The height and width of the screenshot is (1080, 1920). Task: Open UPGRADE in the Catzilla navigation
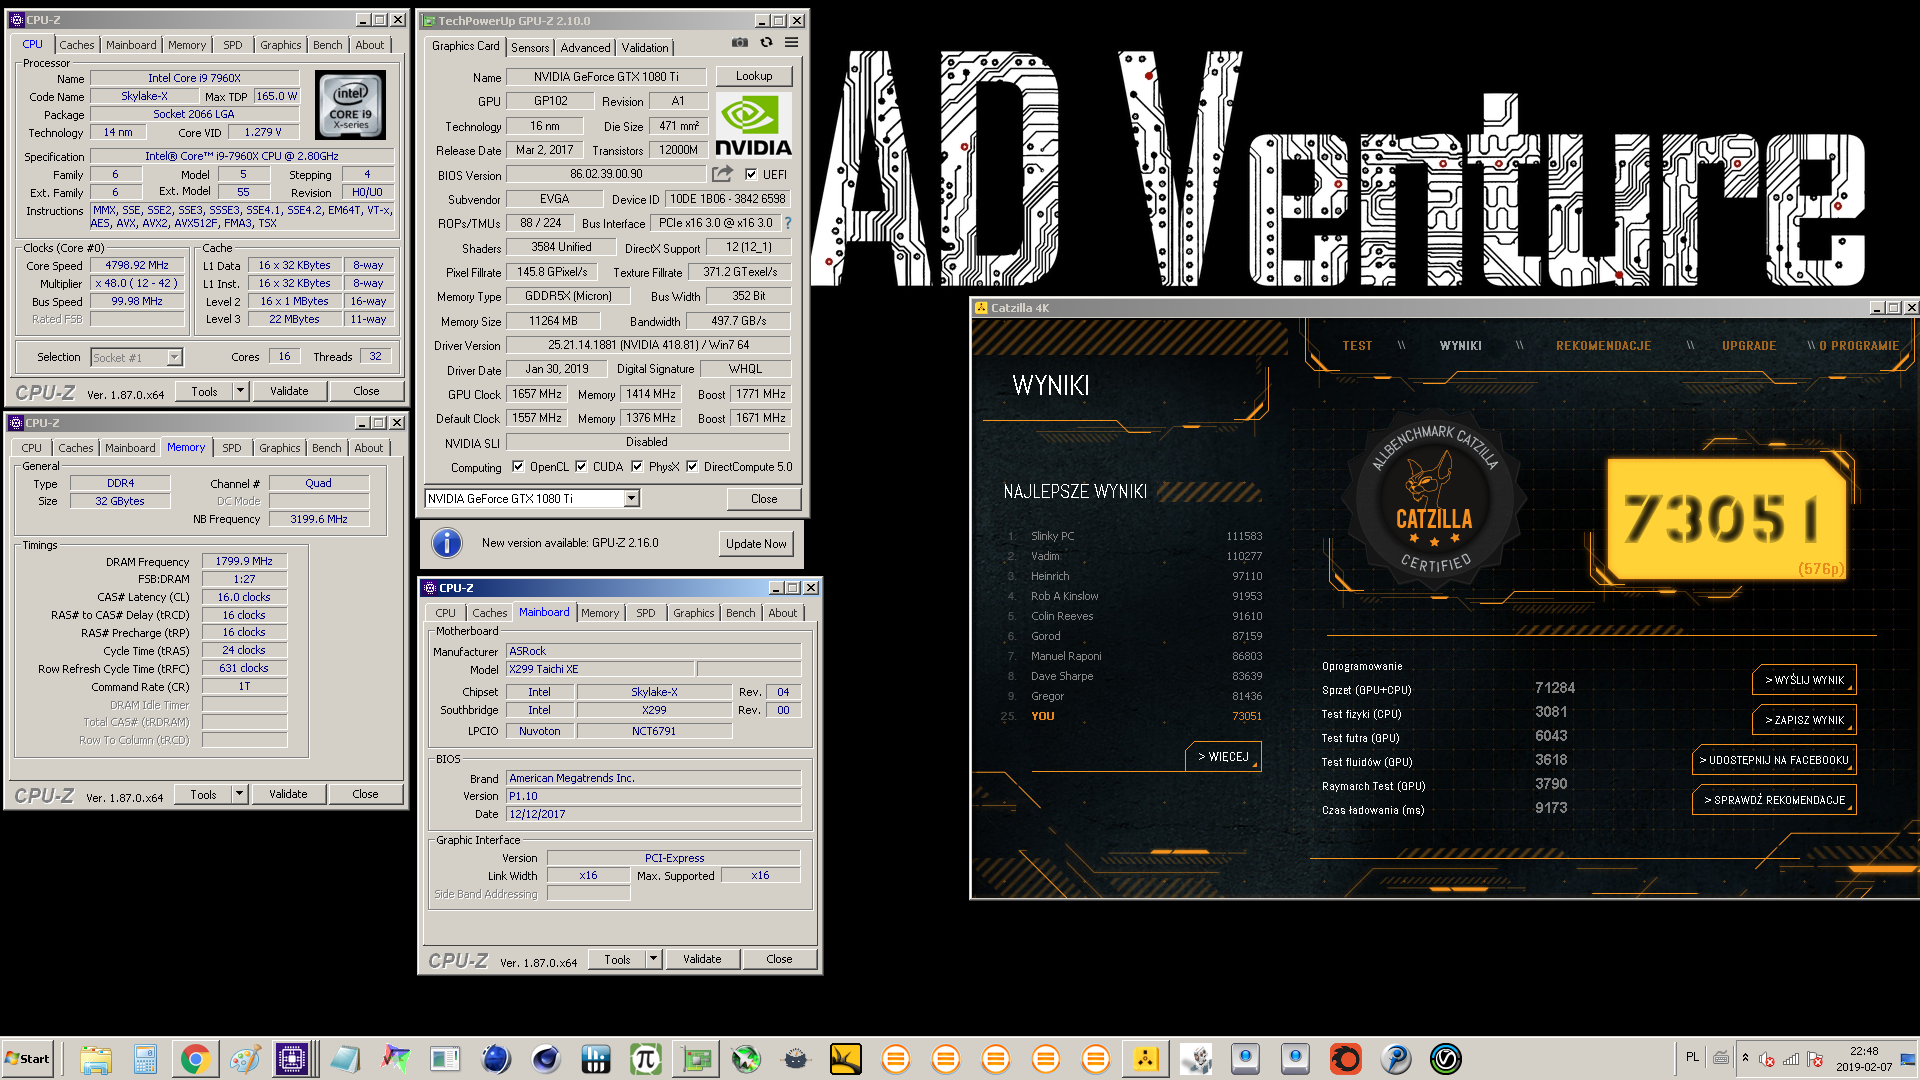pyautogui.click(x=1749, y=346)
